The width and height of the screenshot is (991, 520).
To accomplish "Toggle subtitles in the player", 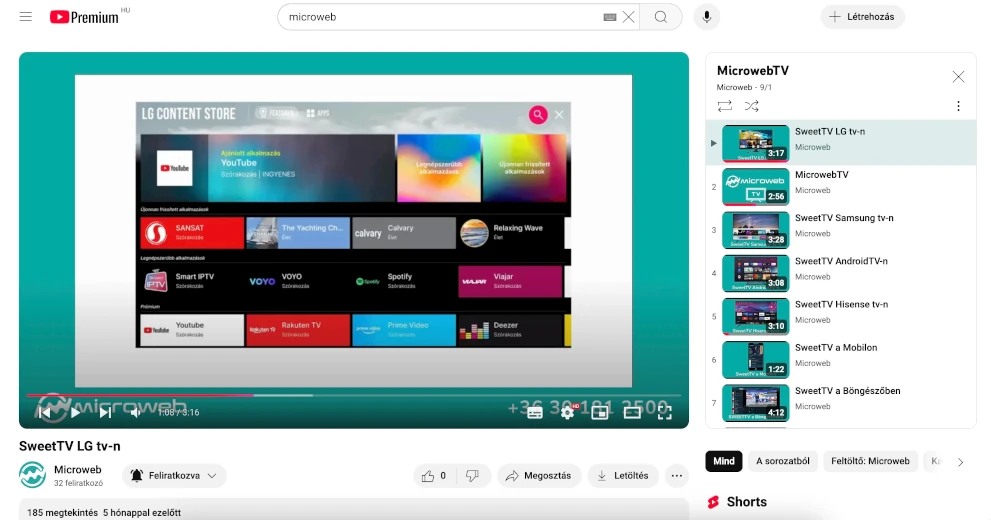I will coord(535,413).
